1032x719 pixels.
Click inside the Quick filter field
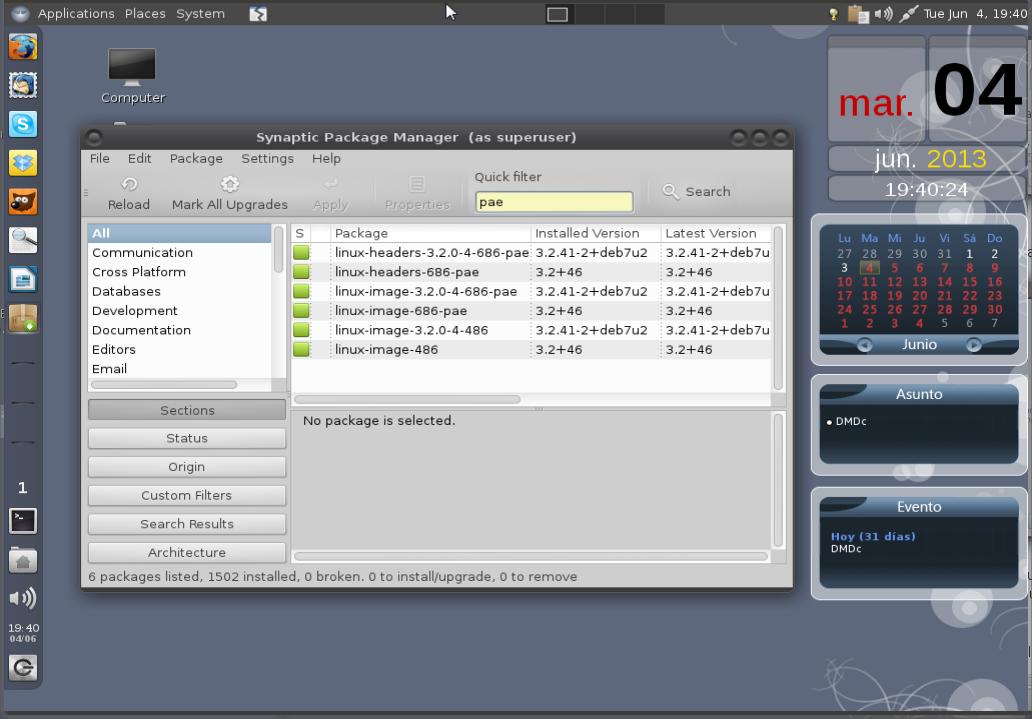[x=553, y=200]
